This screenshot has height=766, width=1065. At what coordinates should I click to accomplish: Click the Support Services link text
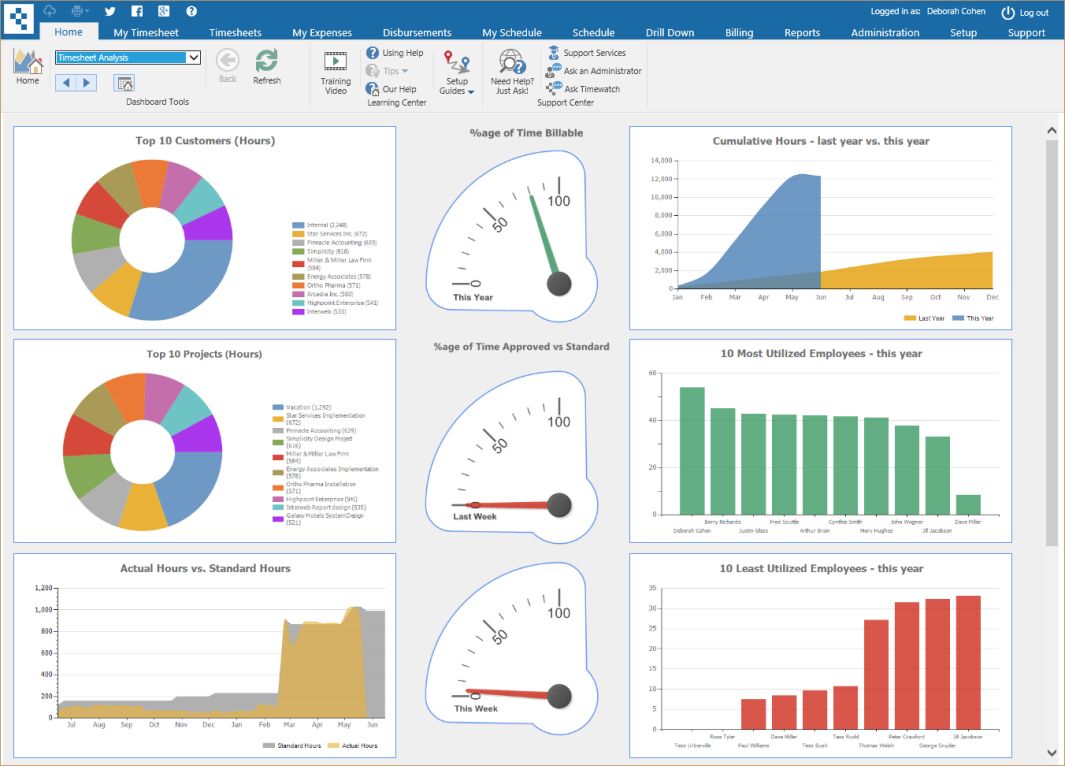coord(595,53)
